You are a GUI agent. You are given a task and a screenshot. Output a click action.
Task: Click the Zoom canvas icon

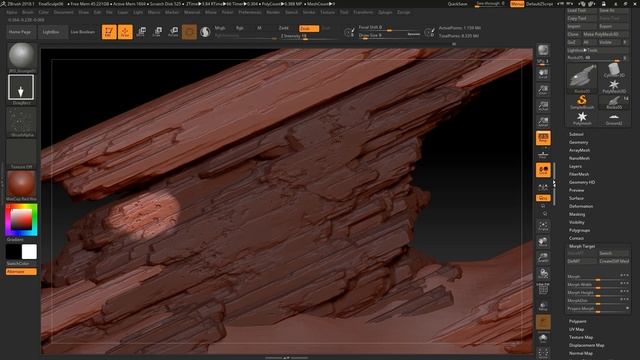tap(543, 90)
